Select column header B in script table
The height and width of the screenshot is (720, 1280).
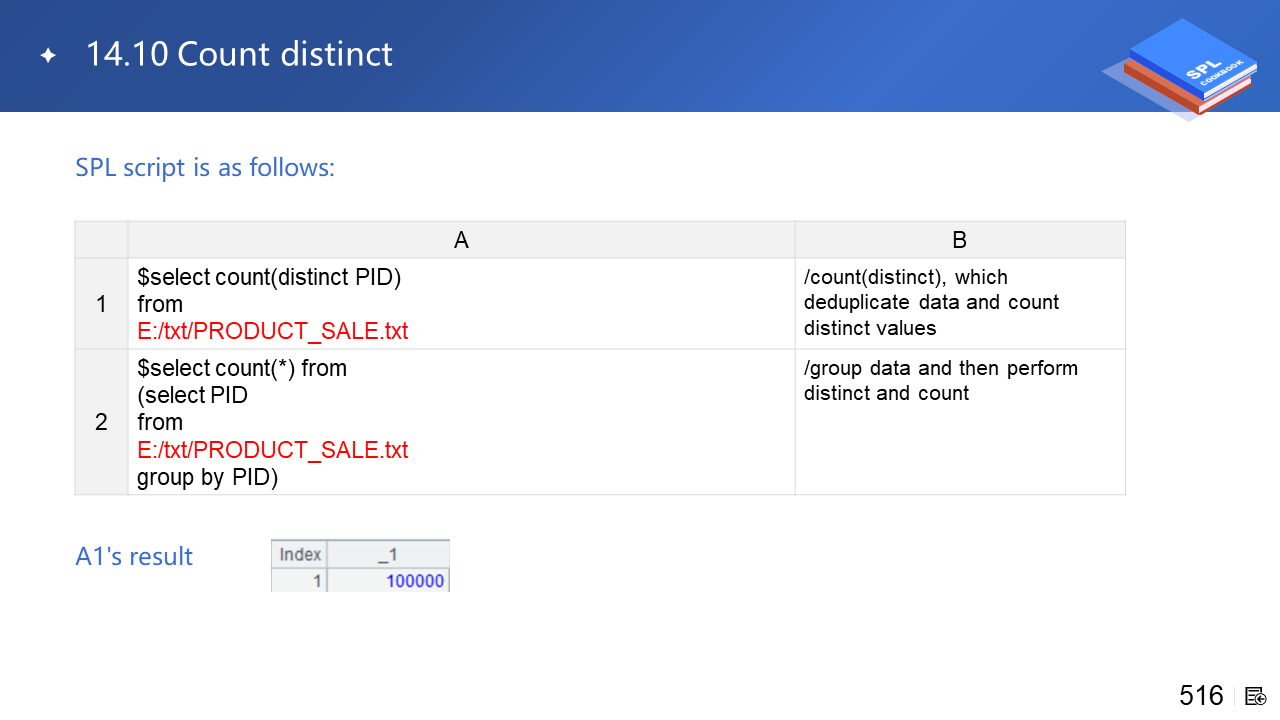(959, 240)
